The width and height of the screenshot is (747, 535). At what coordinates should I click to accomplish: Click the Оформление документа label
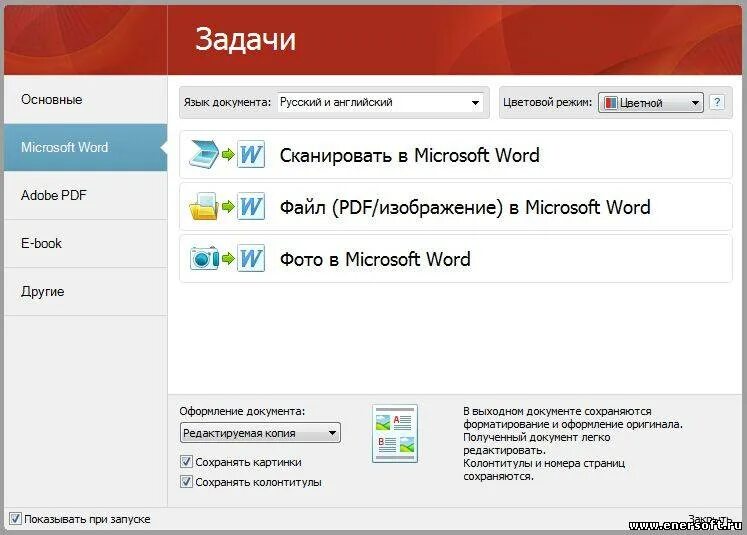[242, 411]
